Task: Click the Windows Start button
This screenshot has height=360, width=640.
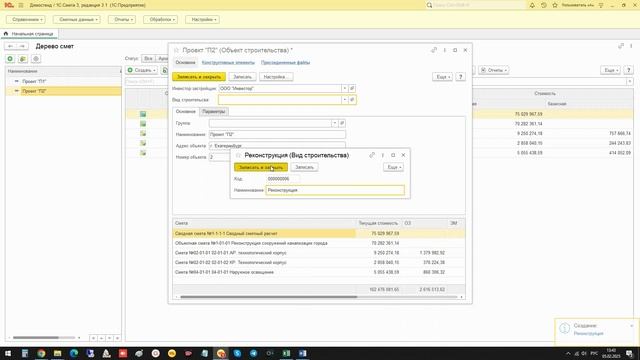Action: [x=8, y=353]
